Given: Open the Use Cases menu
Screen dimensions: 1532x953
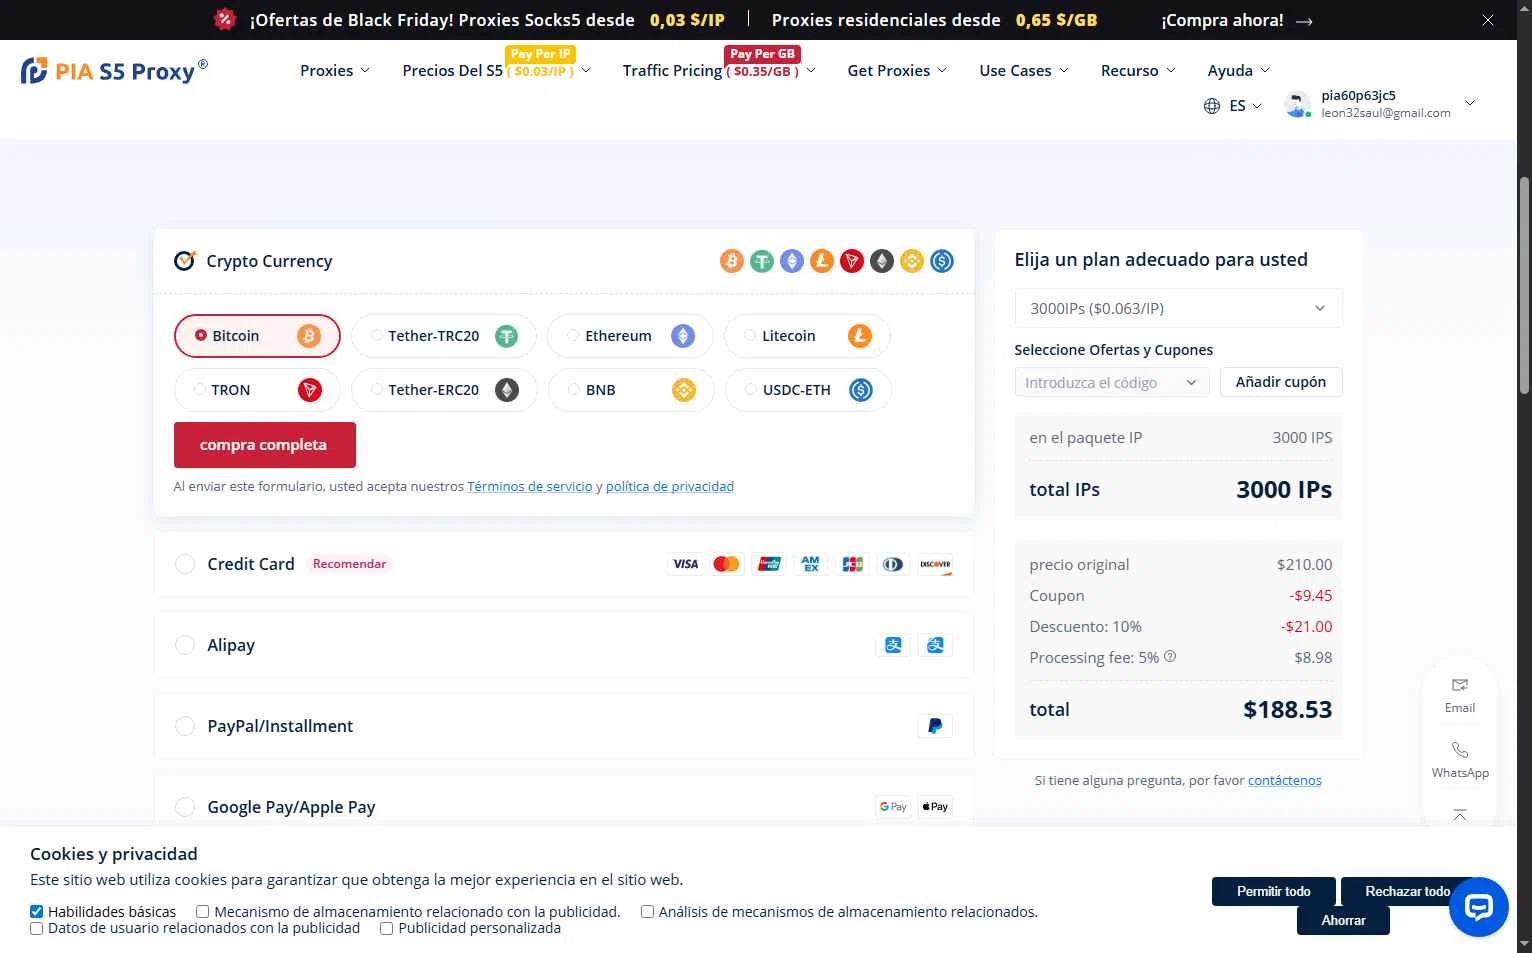Looking at the screenshot, I should pos(1024,70).
